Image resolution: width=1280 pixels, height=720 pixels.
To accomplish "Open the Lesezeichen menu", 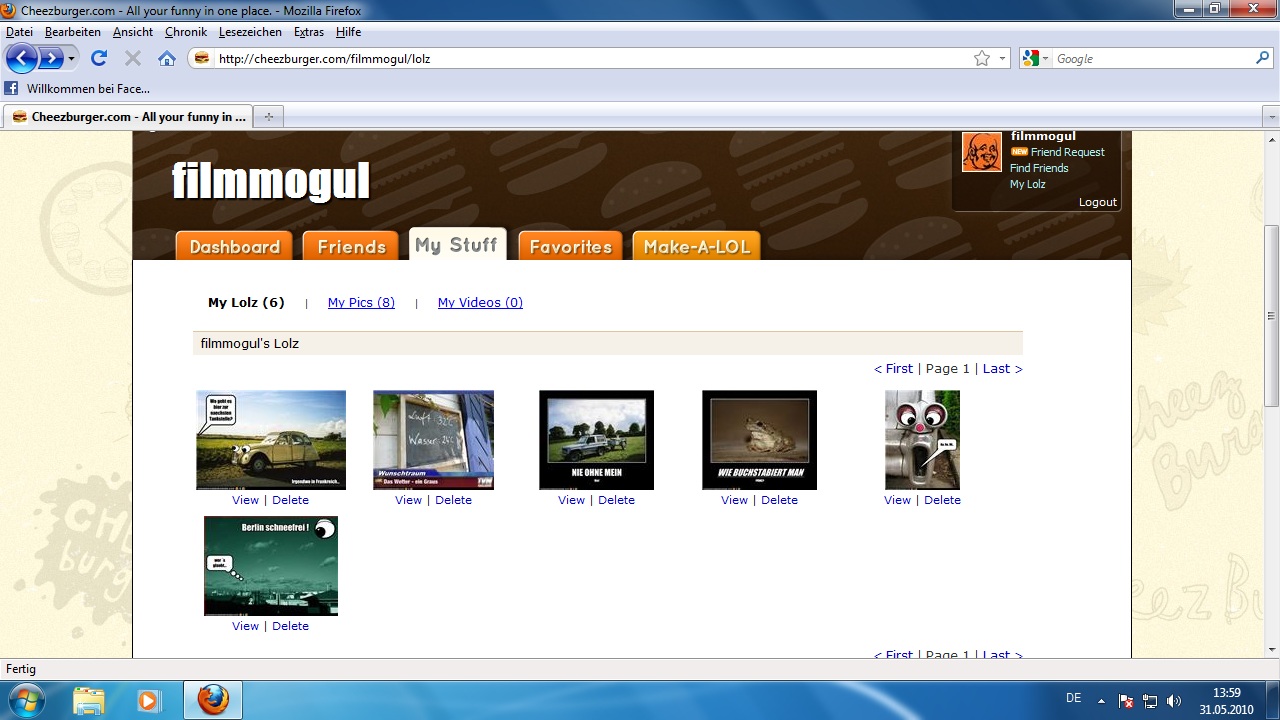I will [252, 32].
